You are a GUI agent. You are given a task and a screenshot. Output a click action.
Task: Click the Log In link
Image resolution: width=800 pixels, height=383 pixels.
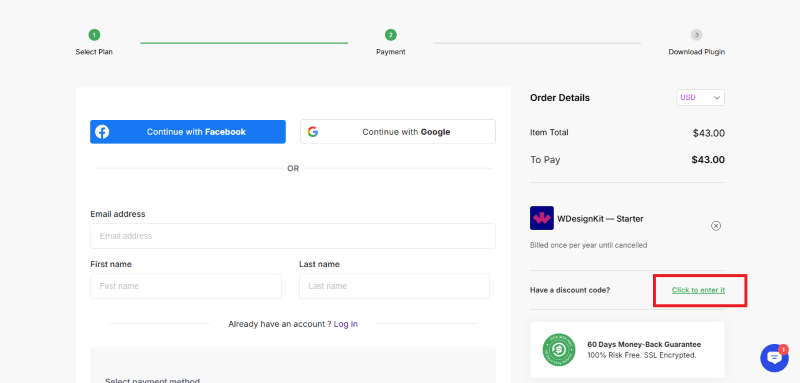pyautogui.click(x=345, y=324)
